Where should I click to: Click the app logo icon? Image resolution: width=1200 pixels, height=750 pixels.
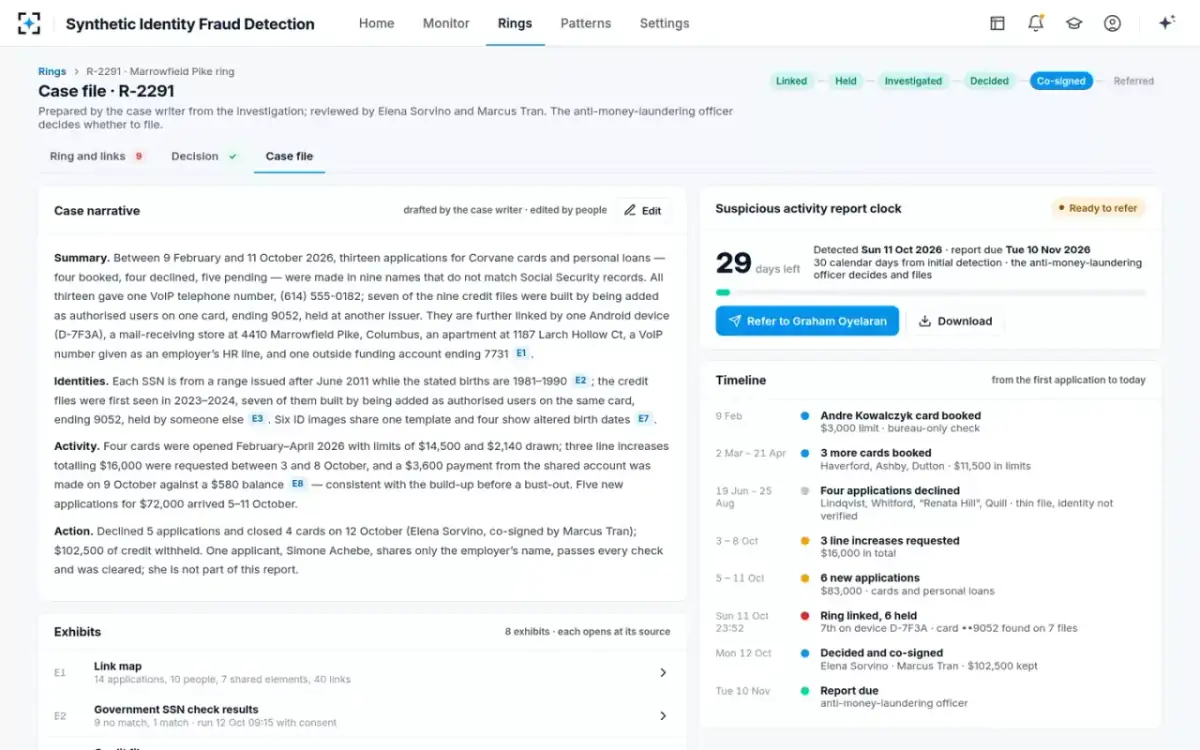pyautogui.click(x=29, y=23)
